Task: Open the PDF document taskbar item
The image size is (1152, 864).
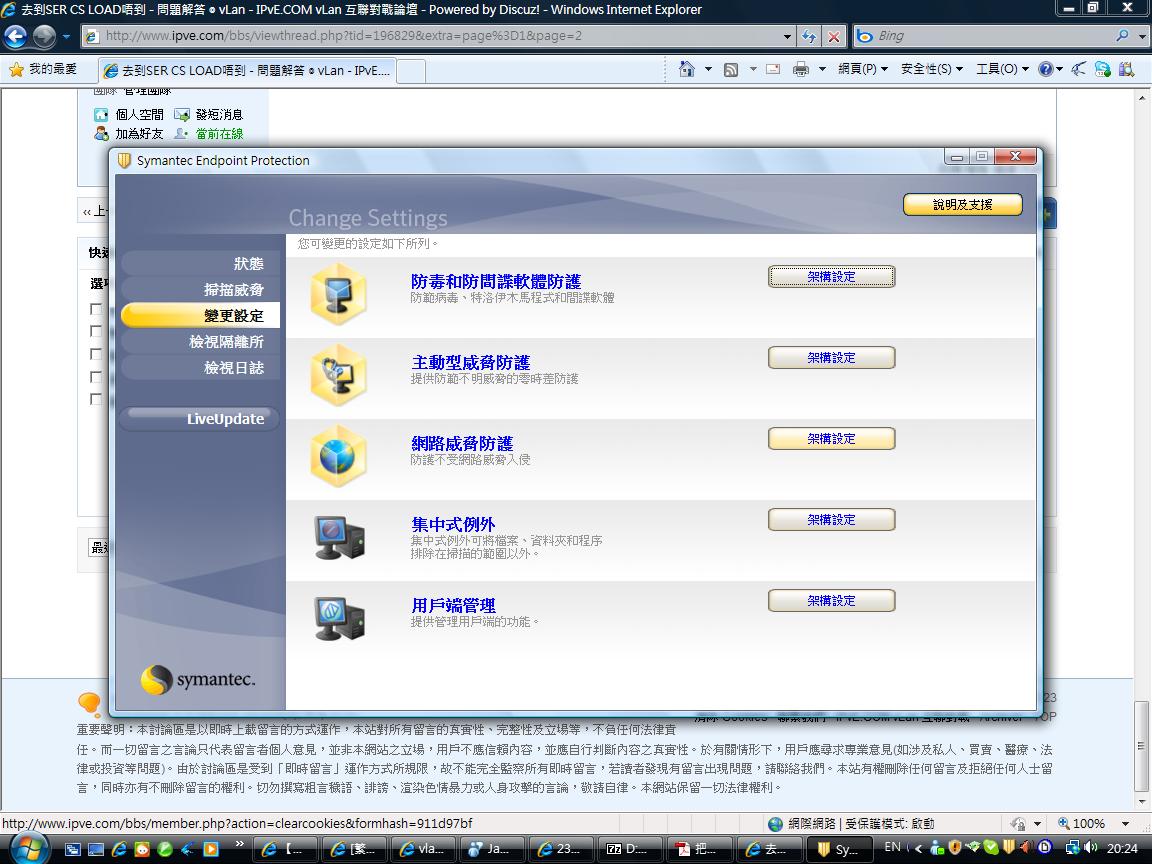Action: pyautogui.click(x=699, y=849)
